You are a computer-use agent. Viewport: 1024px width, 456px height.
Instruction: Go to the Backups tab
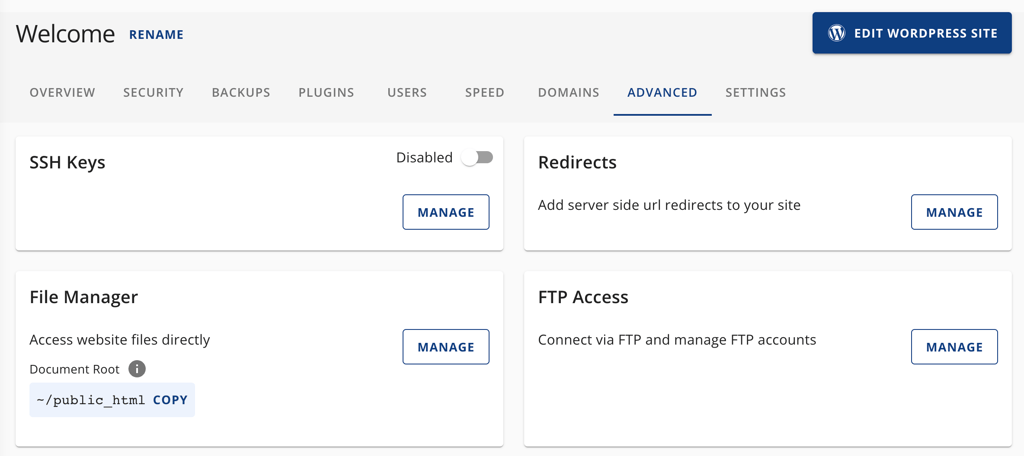point(241,93)
